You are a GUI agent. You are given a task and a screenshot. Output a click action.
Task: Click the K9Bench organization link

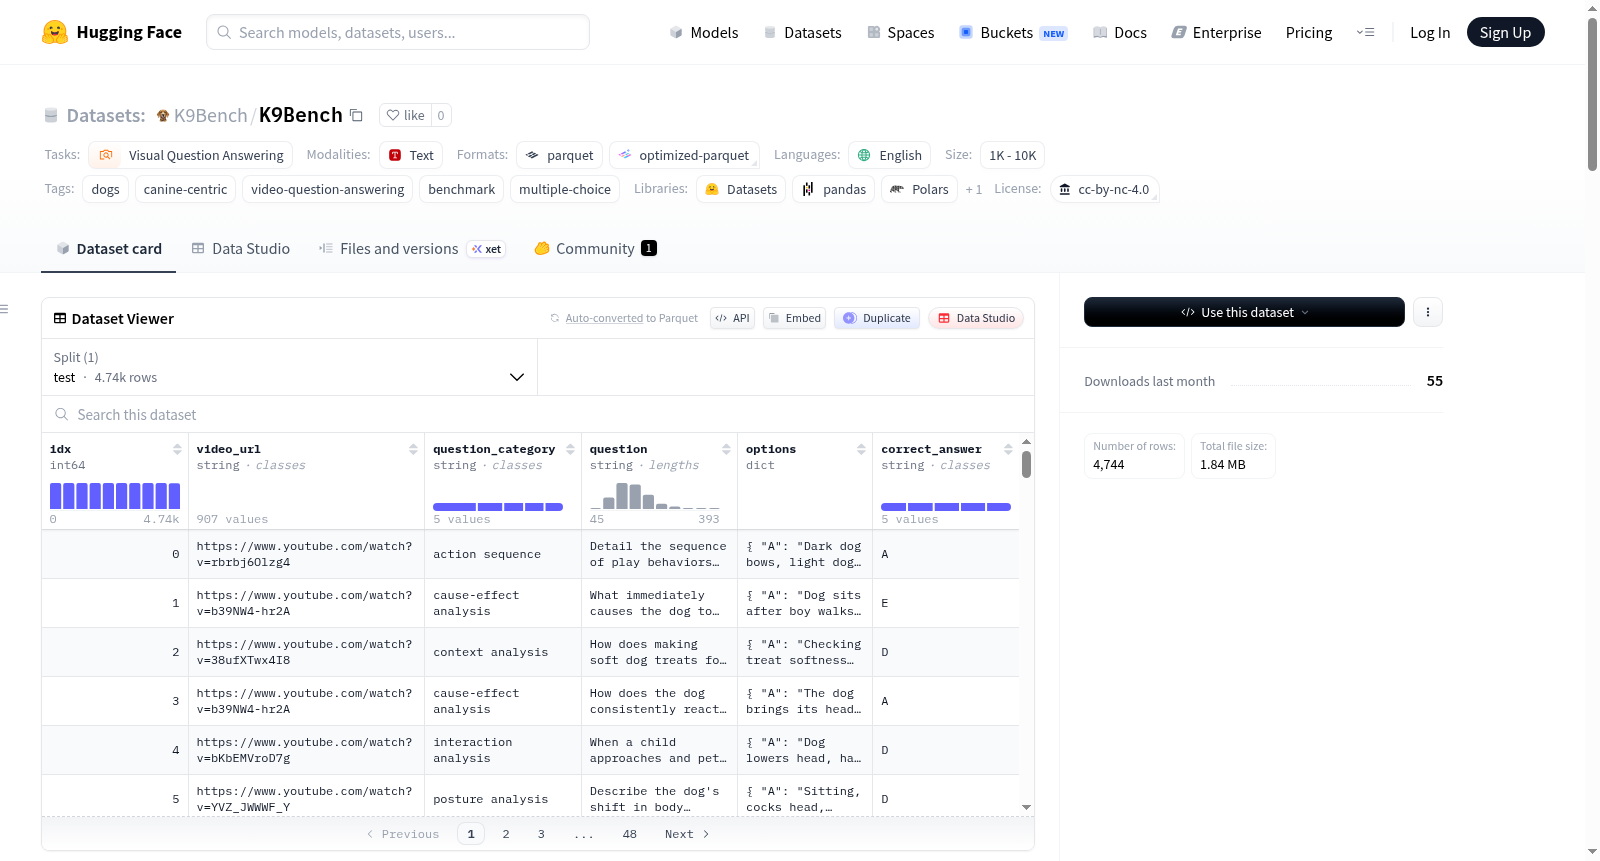point(210,115)
